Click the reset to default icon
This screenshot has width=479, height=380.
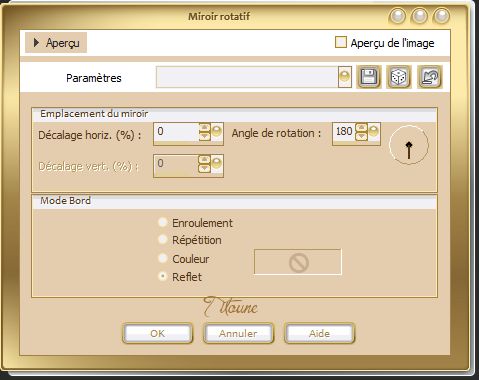click(x=430, y=77)
